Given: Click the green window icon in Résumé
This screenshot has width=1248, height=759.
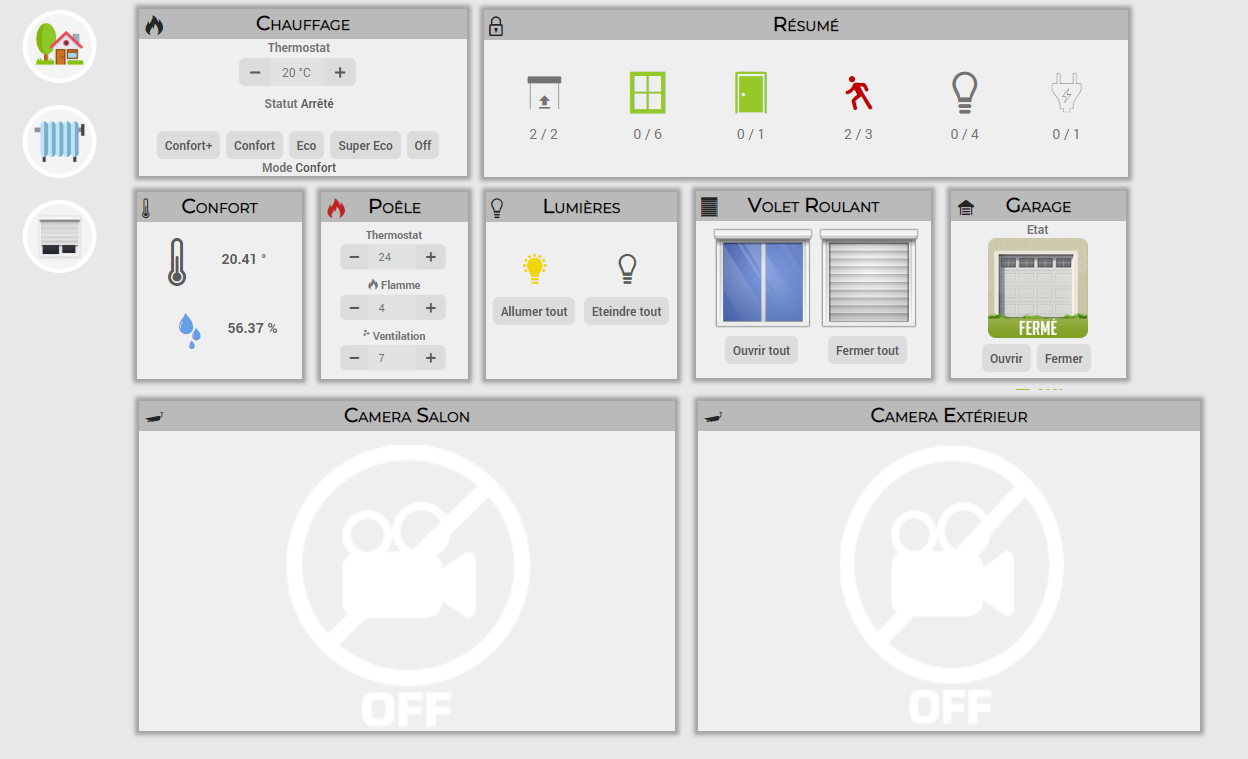Looking at the screenshot, I should (647, 93).
